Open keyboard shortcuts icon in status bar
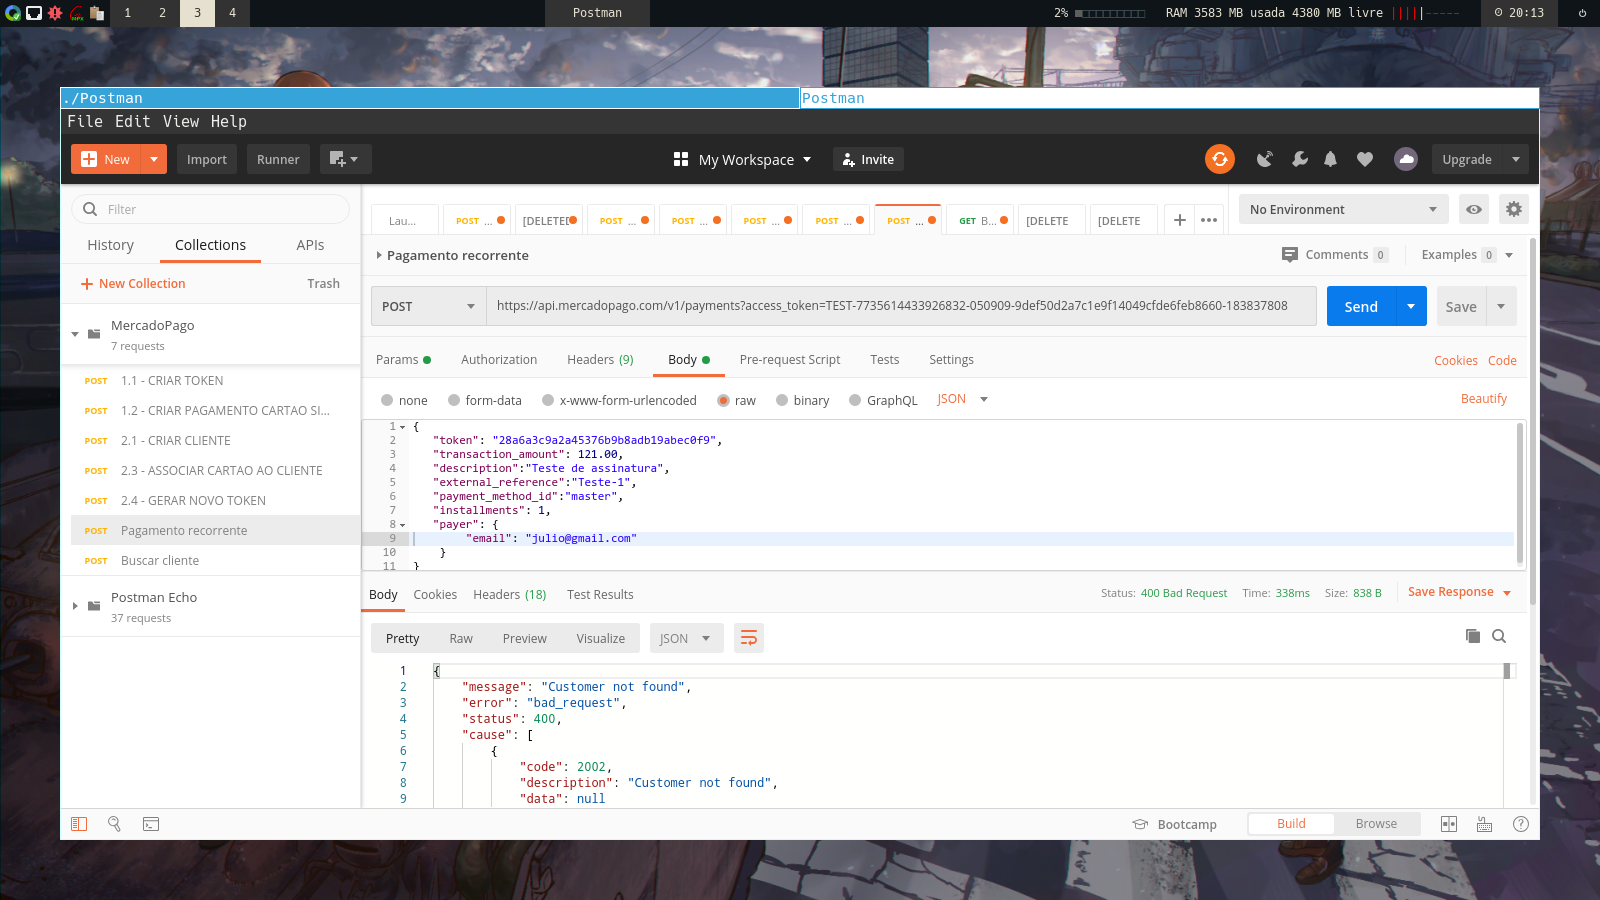The image size is (1600, 900). [1484, 824]
